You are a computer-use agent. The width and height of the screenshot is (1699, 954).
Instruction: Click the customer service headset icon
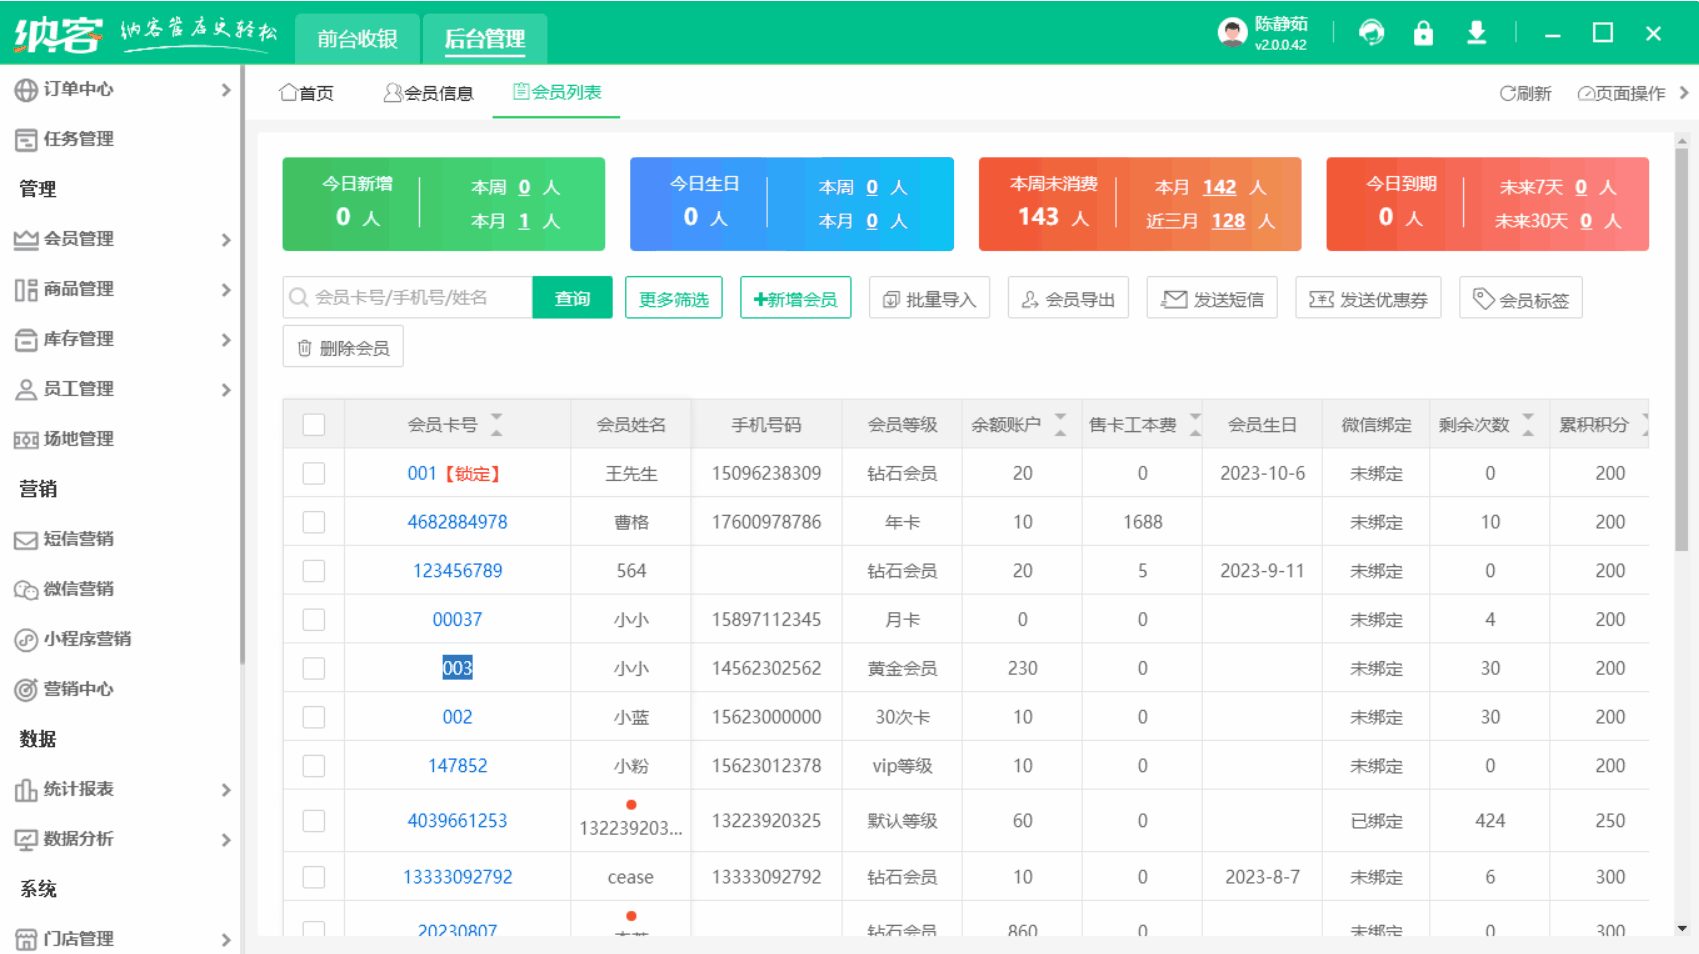(x=1371, y=32)
